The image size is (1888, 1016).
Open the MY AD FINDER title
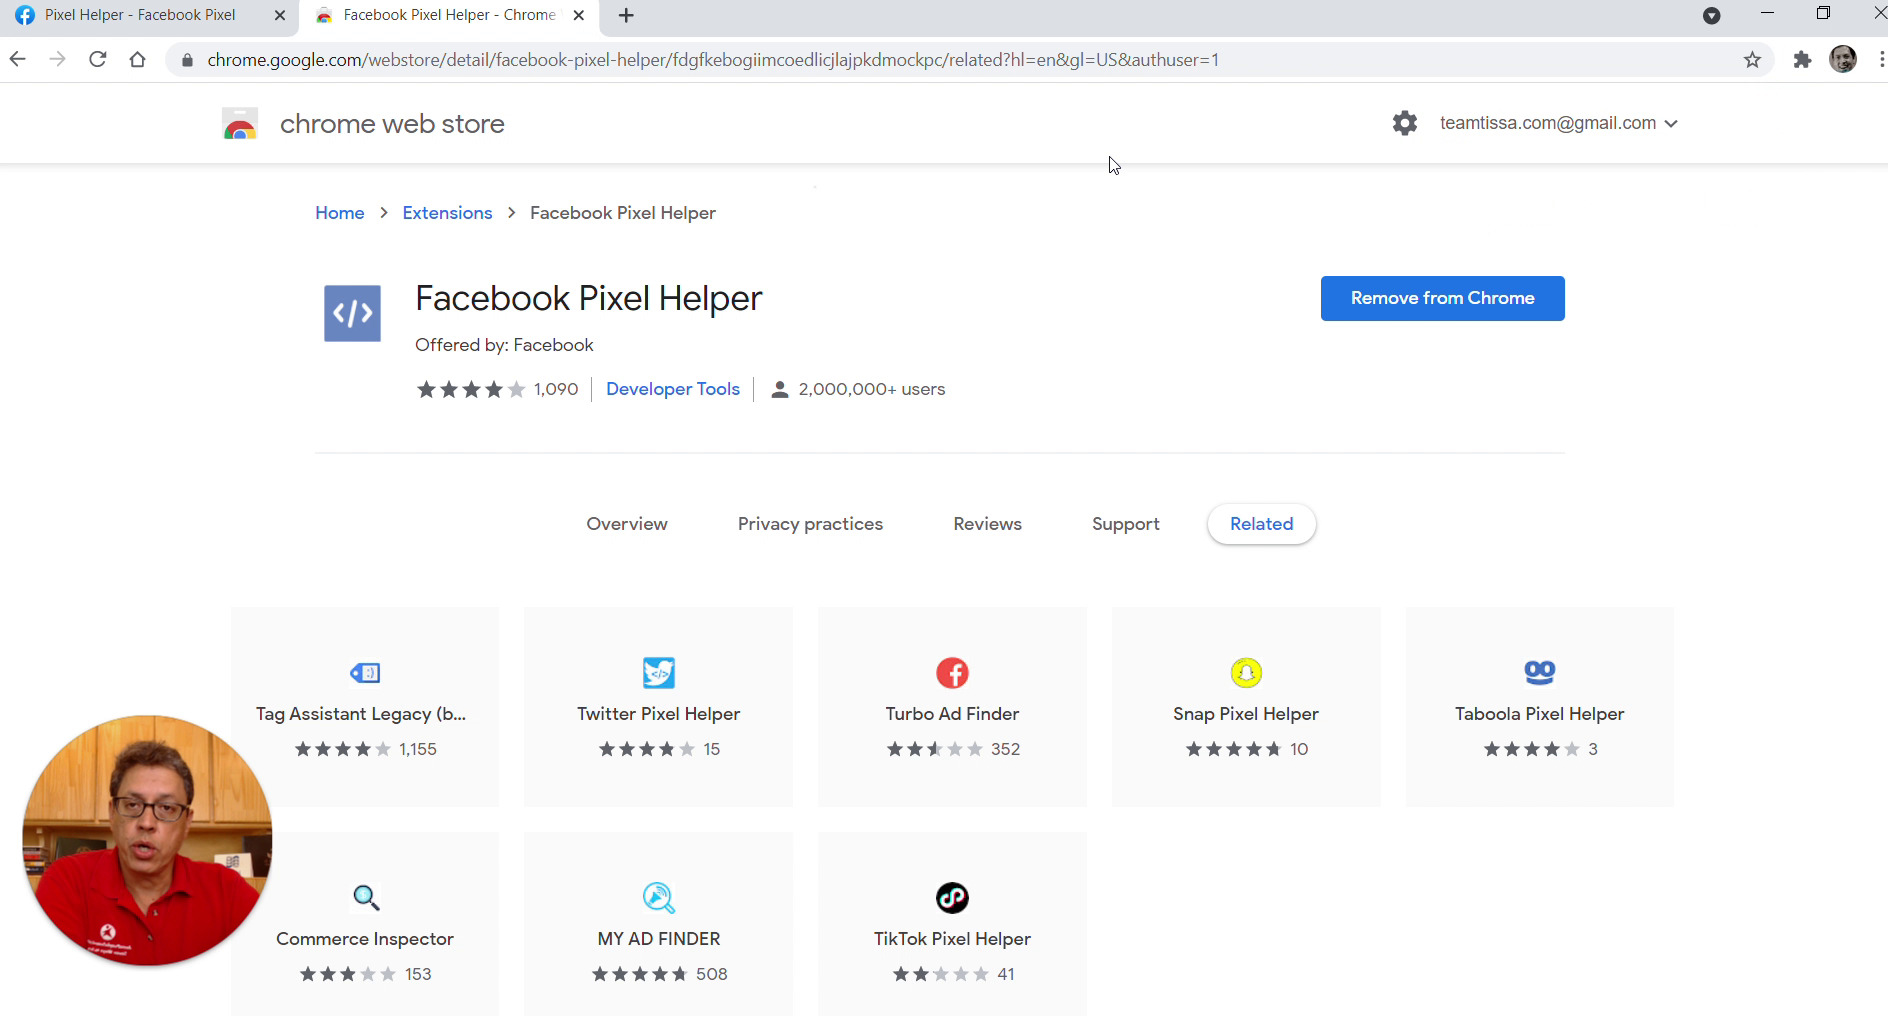click(659, 939)
